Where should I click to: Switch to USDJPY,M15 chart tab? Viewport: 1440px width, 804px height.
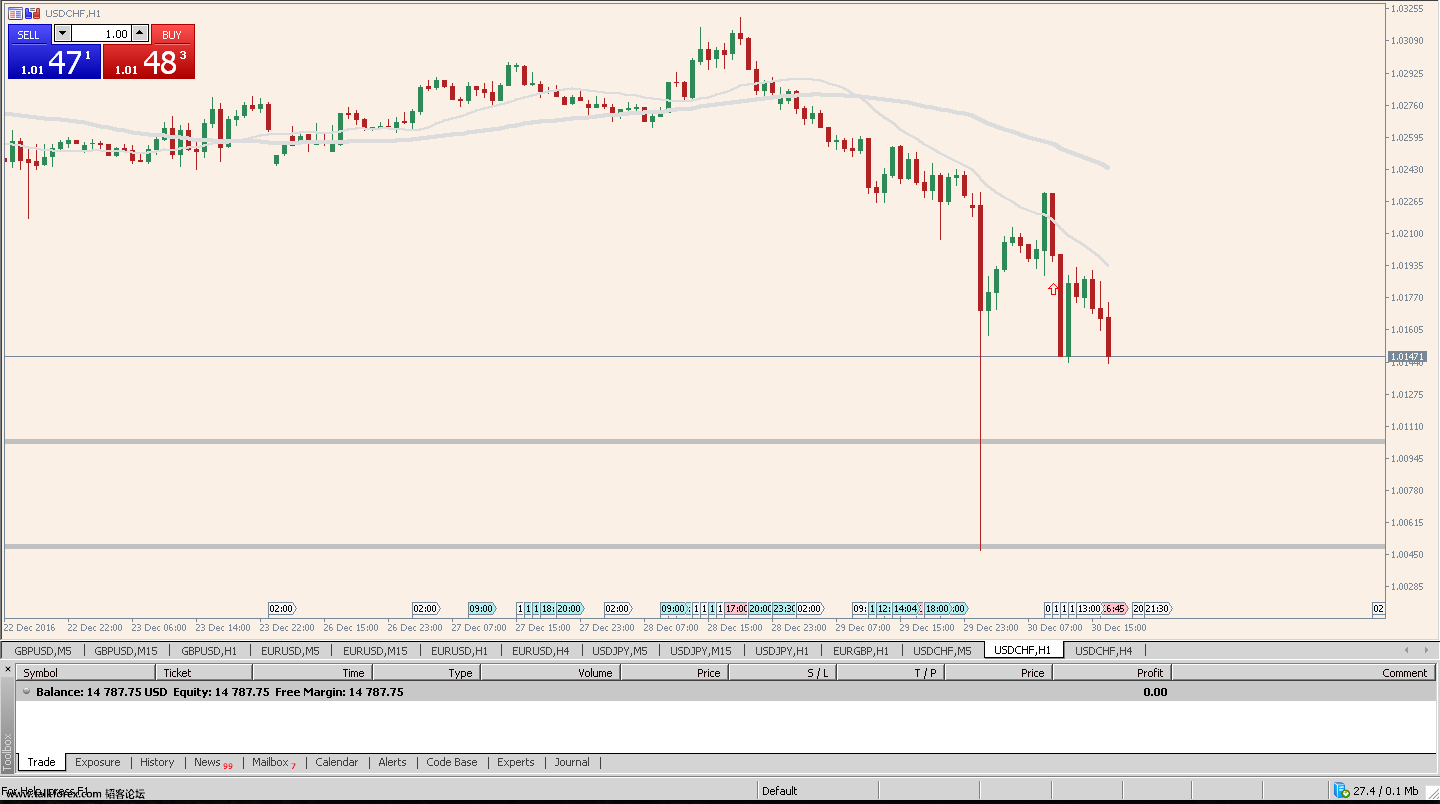701,650
